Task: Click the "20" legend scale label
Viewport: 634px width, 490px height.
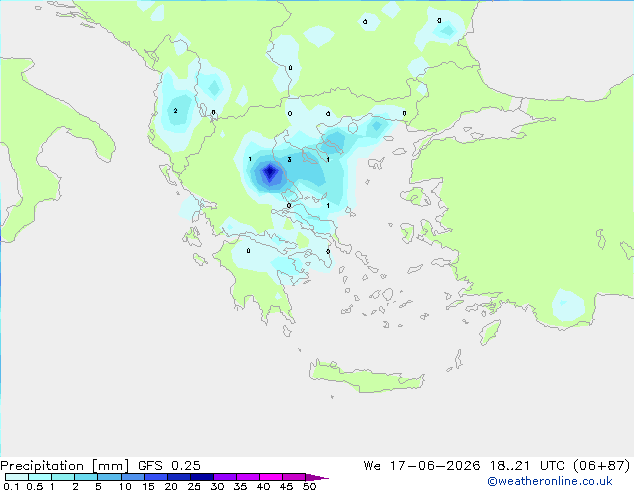Action: coord(171,486)
